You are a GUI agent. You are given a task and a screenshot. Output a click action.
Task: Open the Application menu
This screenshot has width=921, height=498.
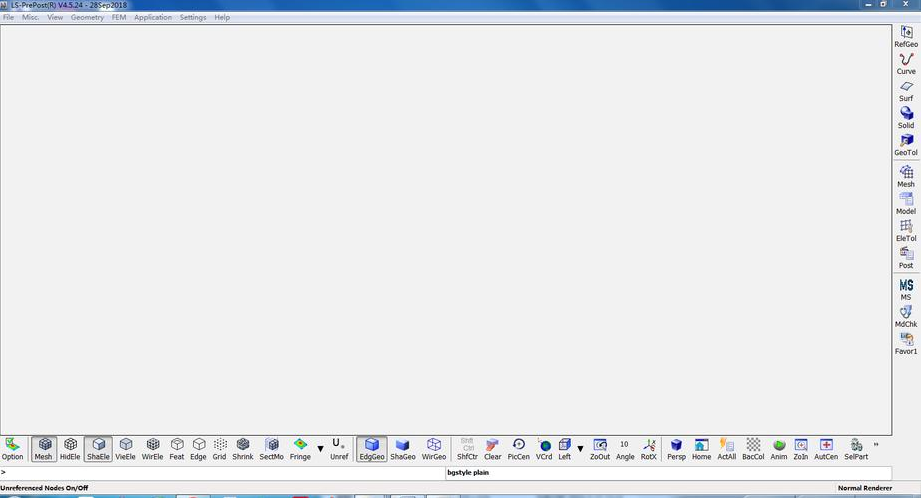[153, 18]
